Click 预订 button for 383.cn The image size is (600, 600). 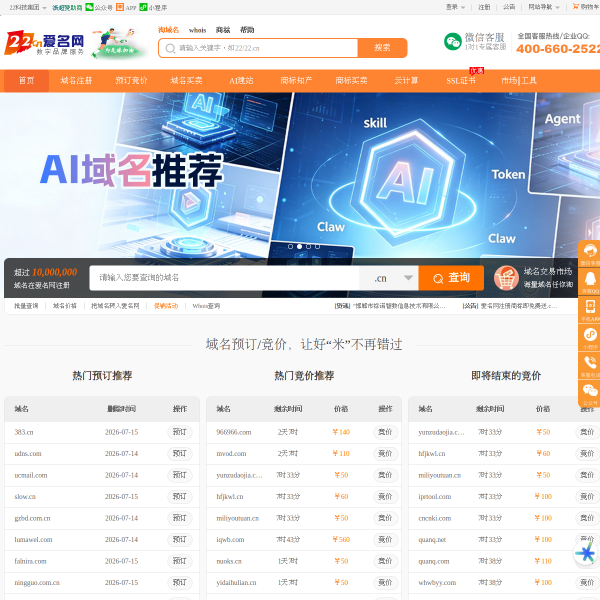[179, 432]
